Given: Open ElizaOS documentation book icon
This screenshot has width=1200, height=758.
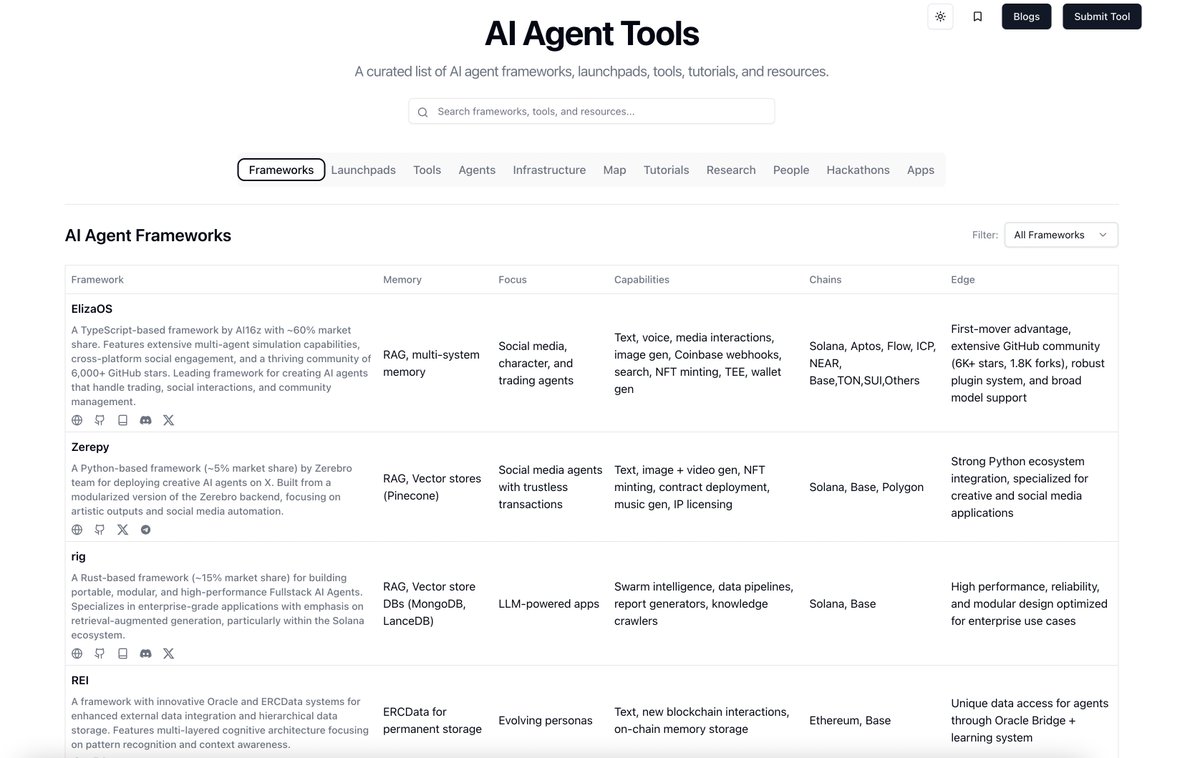Looking at the screenshot, I should (123, 420).
